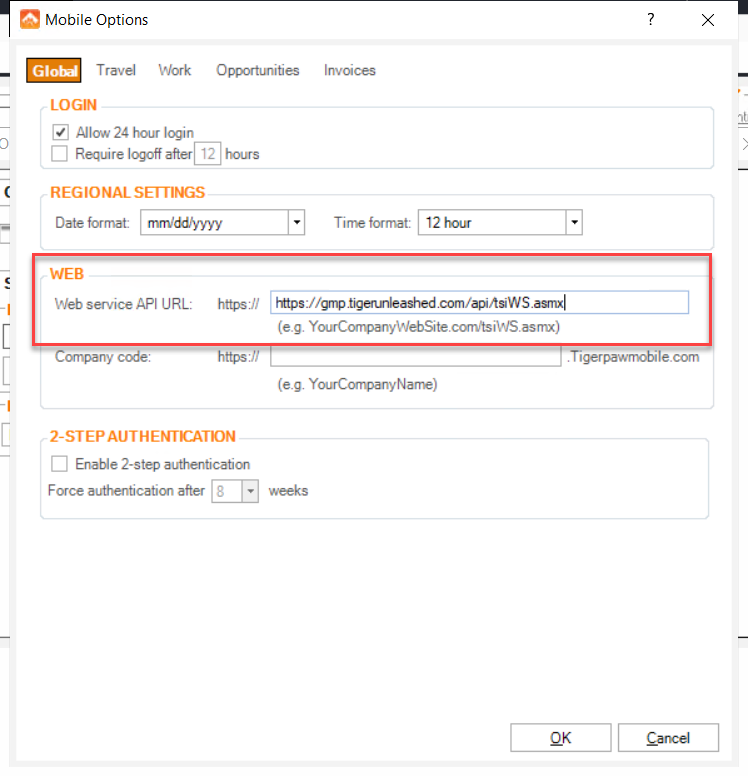Expand the Date format dropdown arrow
This screenshot has height=776, width=748.
tap(297, 223)
